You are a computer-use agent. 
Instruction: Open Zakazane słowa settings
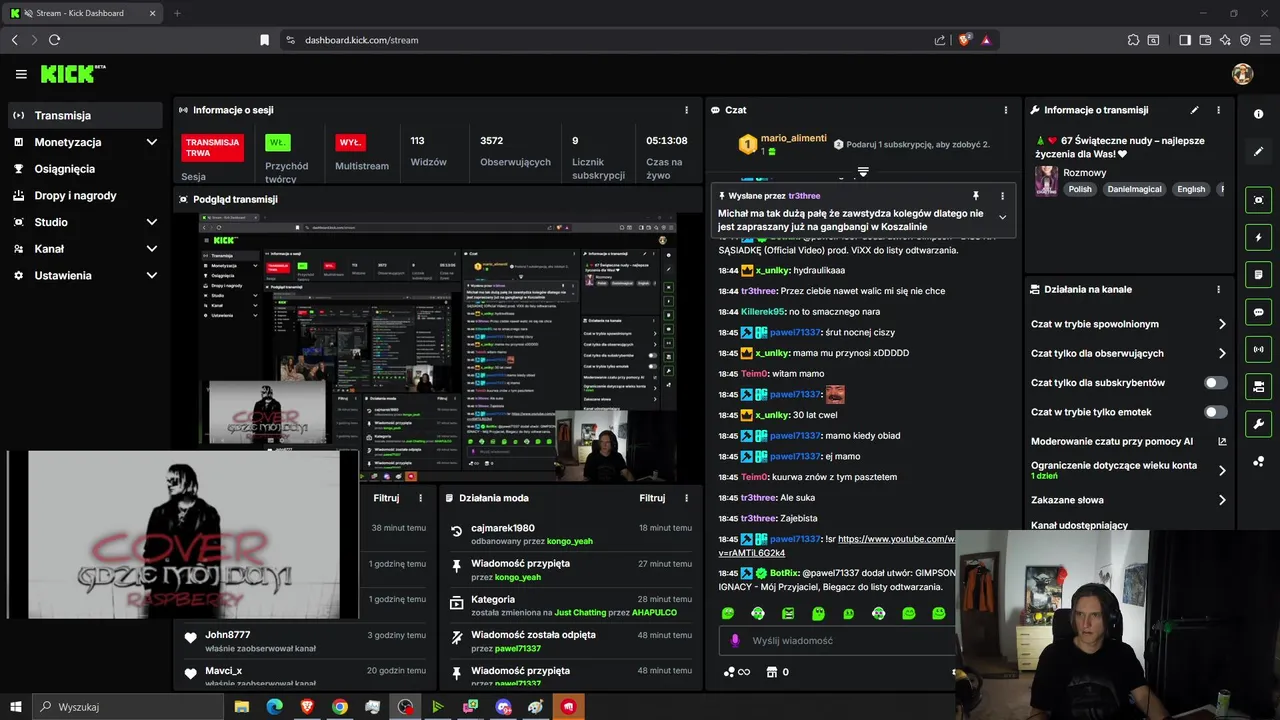coord(1128,500)
